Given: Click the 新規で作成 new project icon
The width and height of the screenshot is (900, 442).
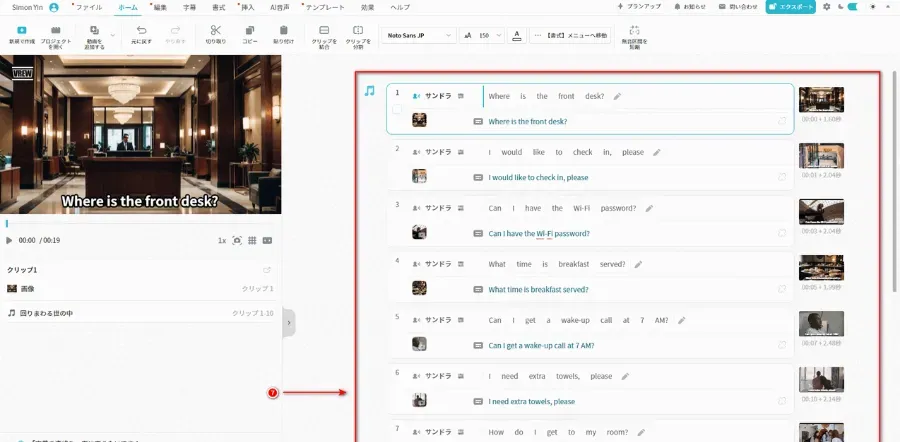Looking at the screenshot, I should coord(21,30).
